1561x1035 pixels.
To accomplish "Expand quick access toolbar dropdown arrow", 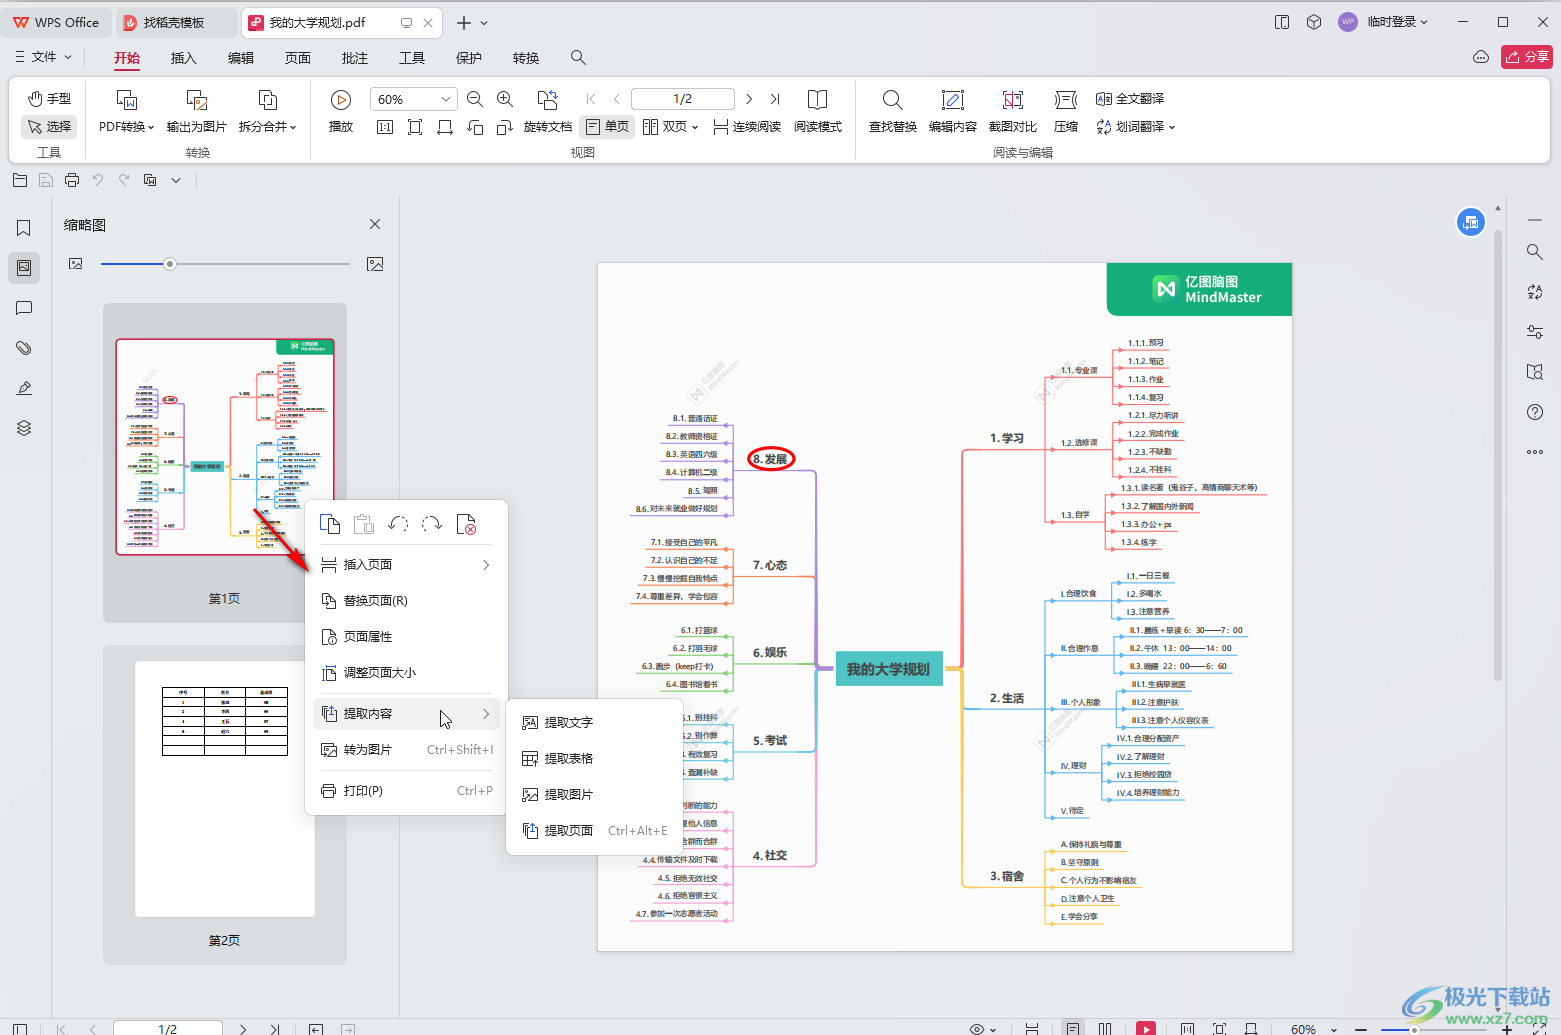I will [x=176, y=180].
